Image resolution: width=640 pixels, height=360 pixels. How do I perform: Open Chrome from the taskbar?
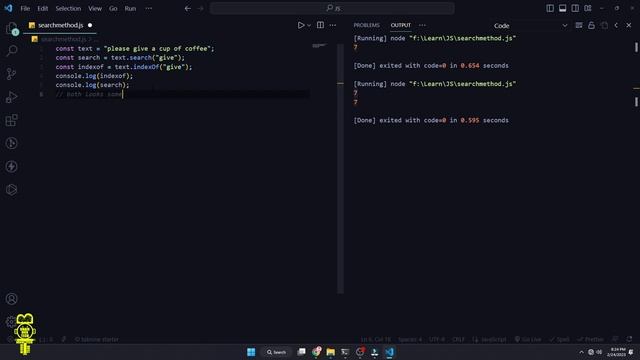coord(316,352)
